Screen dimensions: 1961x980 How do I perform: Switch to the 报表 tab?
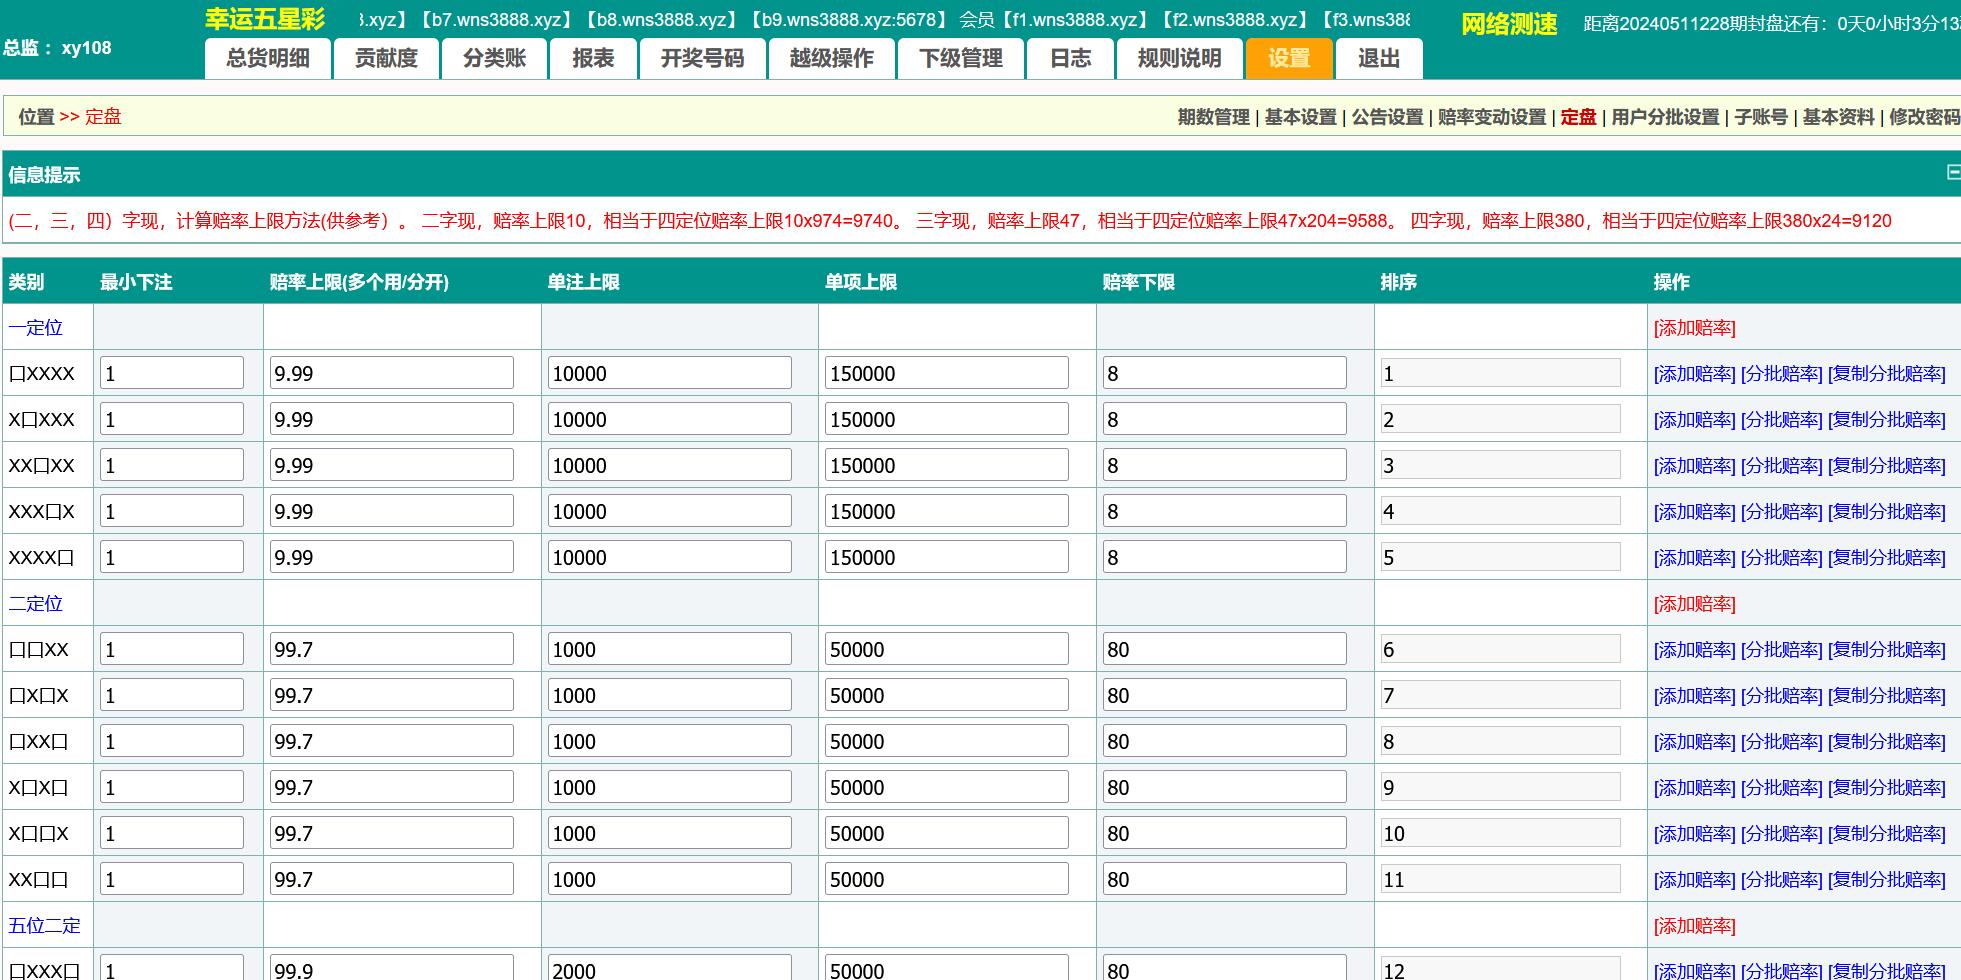point(593,59)
